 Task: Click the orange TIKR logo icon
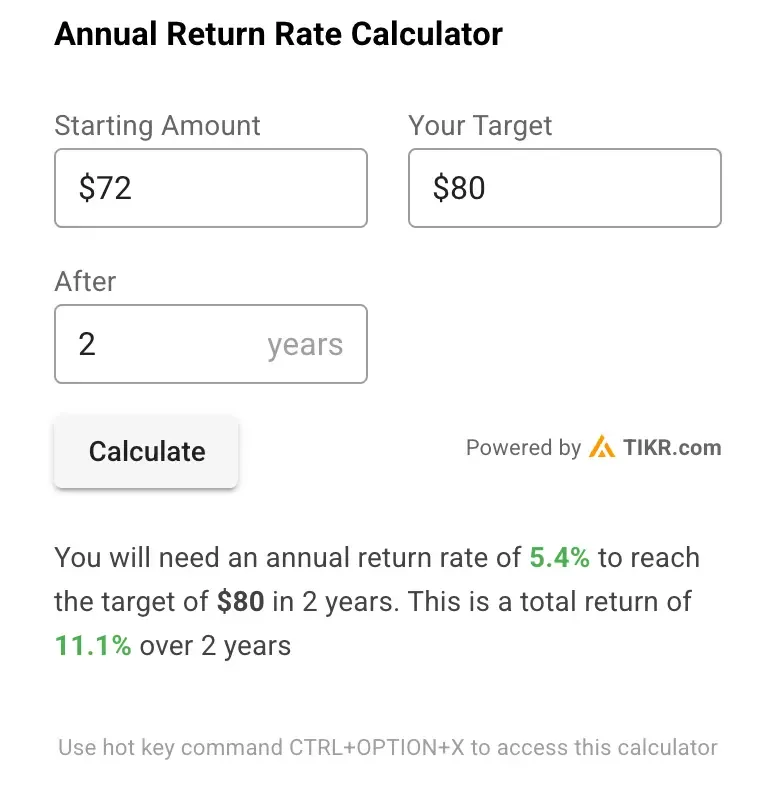click(601, 447)
